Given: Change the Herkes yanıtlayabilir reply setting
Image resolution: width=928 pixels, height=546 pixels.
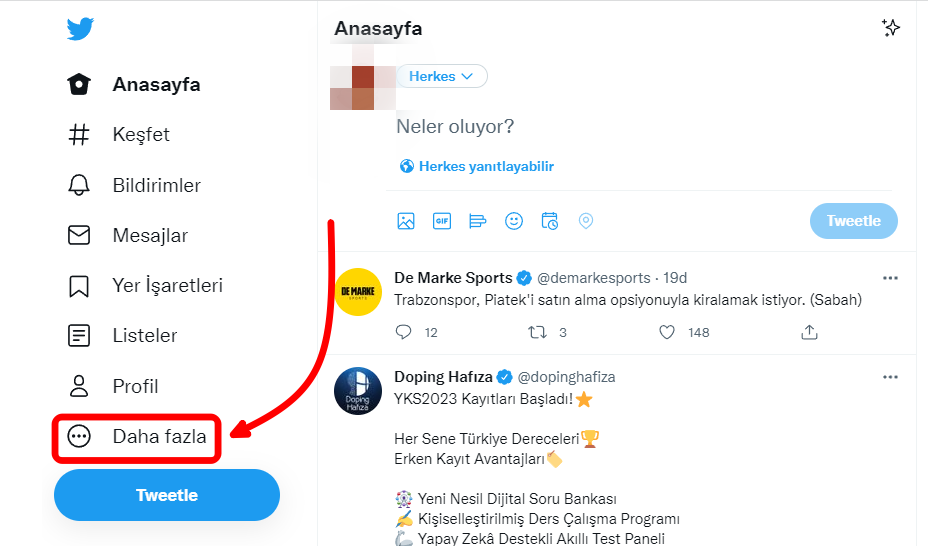Looking at the screenshot, I should [x=477, y=167].
